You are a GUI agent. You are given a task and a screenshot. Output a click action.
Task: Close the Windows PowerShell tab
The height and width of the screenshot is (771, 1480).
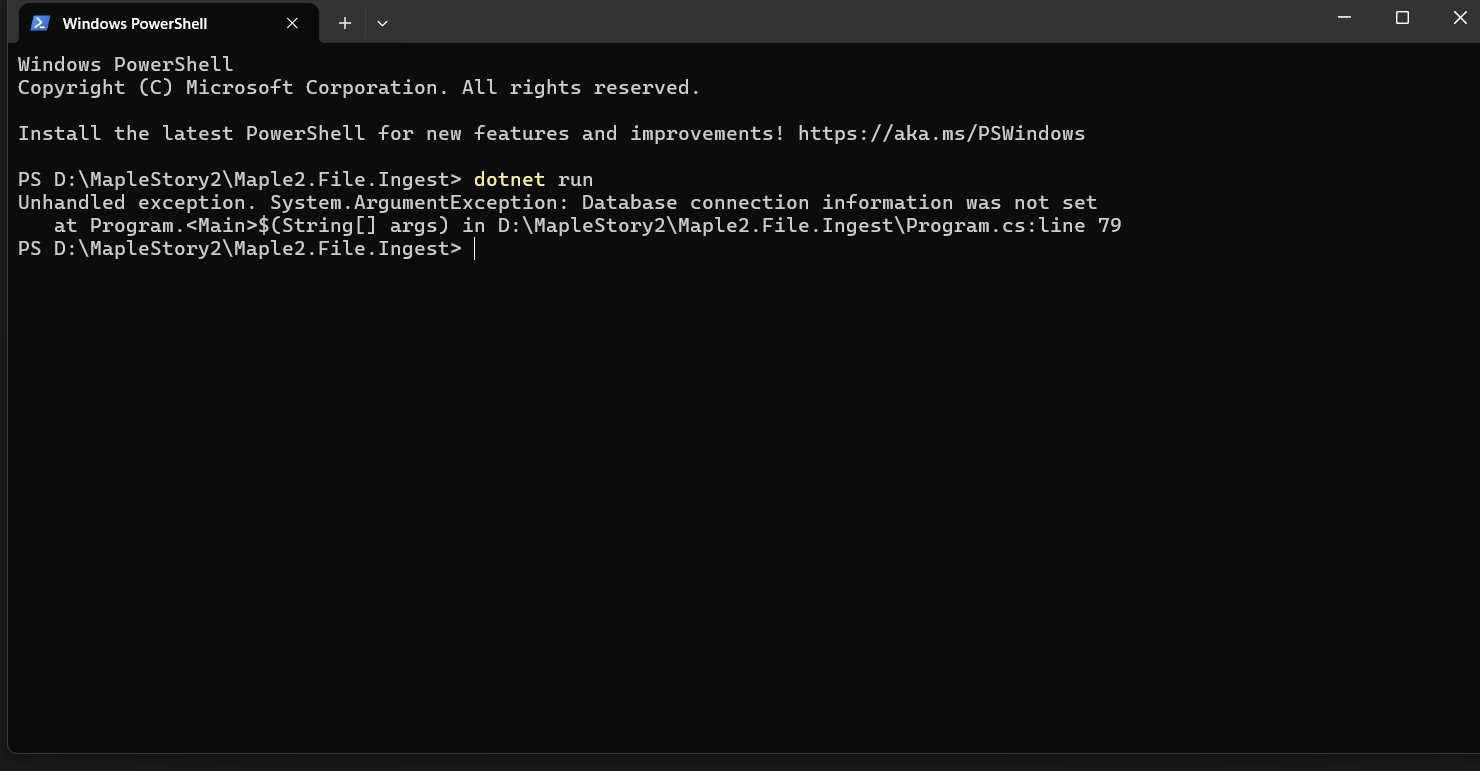click(x=292, y=23)
